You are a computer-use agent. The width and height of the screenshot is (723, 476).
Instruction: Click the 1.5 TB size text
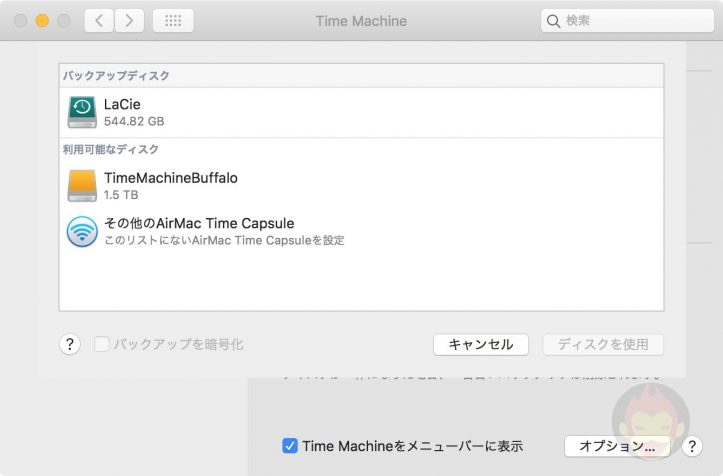[121, 195]
